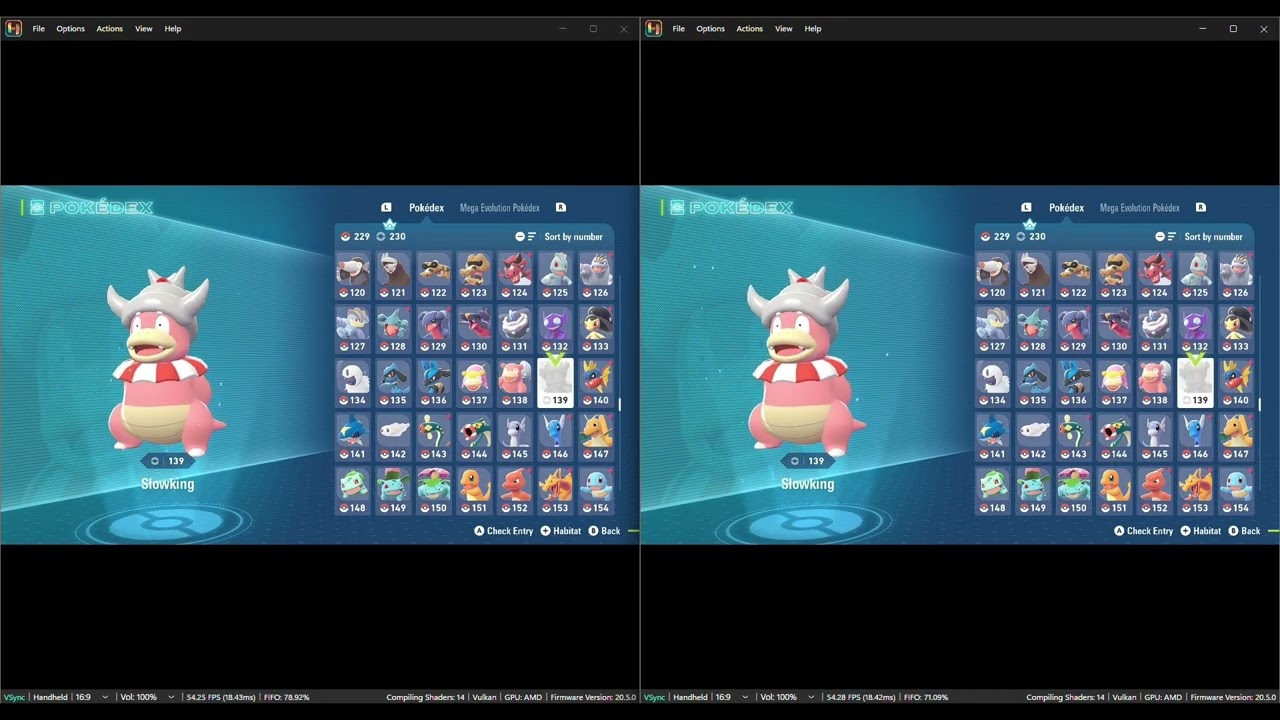Screen dimensions: 1280x720
Task: Select Pokédex tab in left window
Action: [x=426, y=208]
